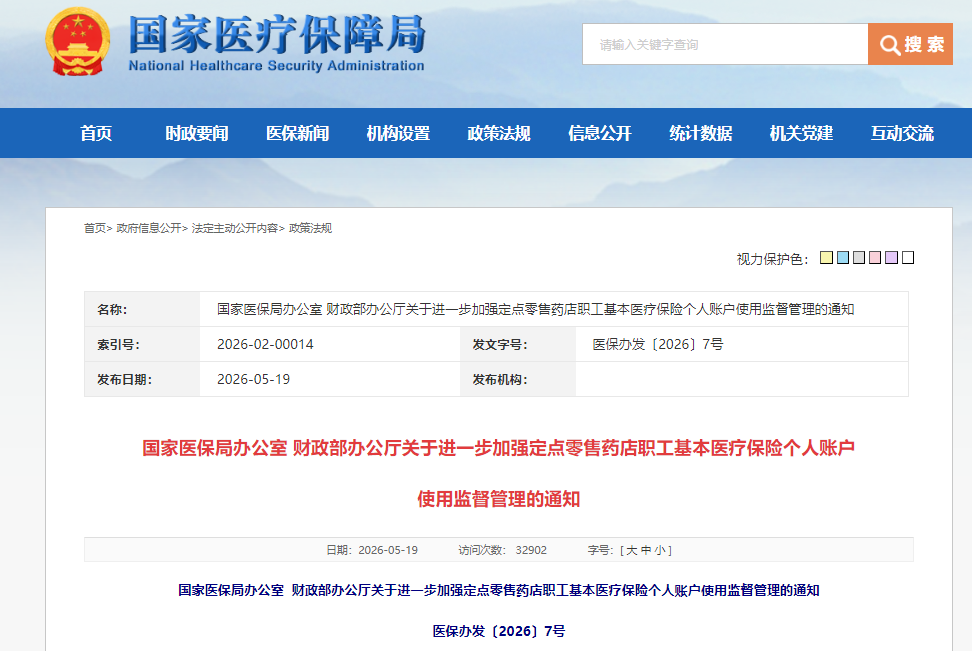Select the light blue eye-protection color swatch
The height and width of the screenshot is (651, 972).
pos(842,257)
